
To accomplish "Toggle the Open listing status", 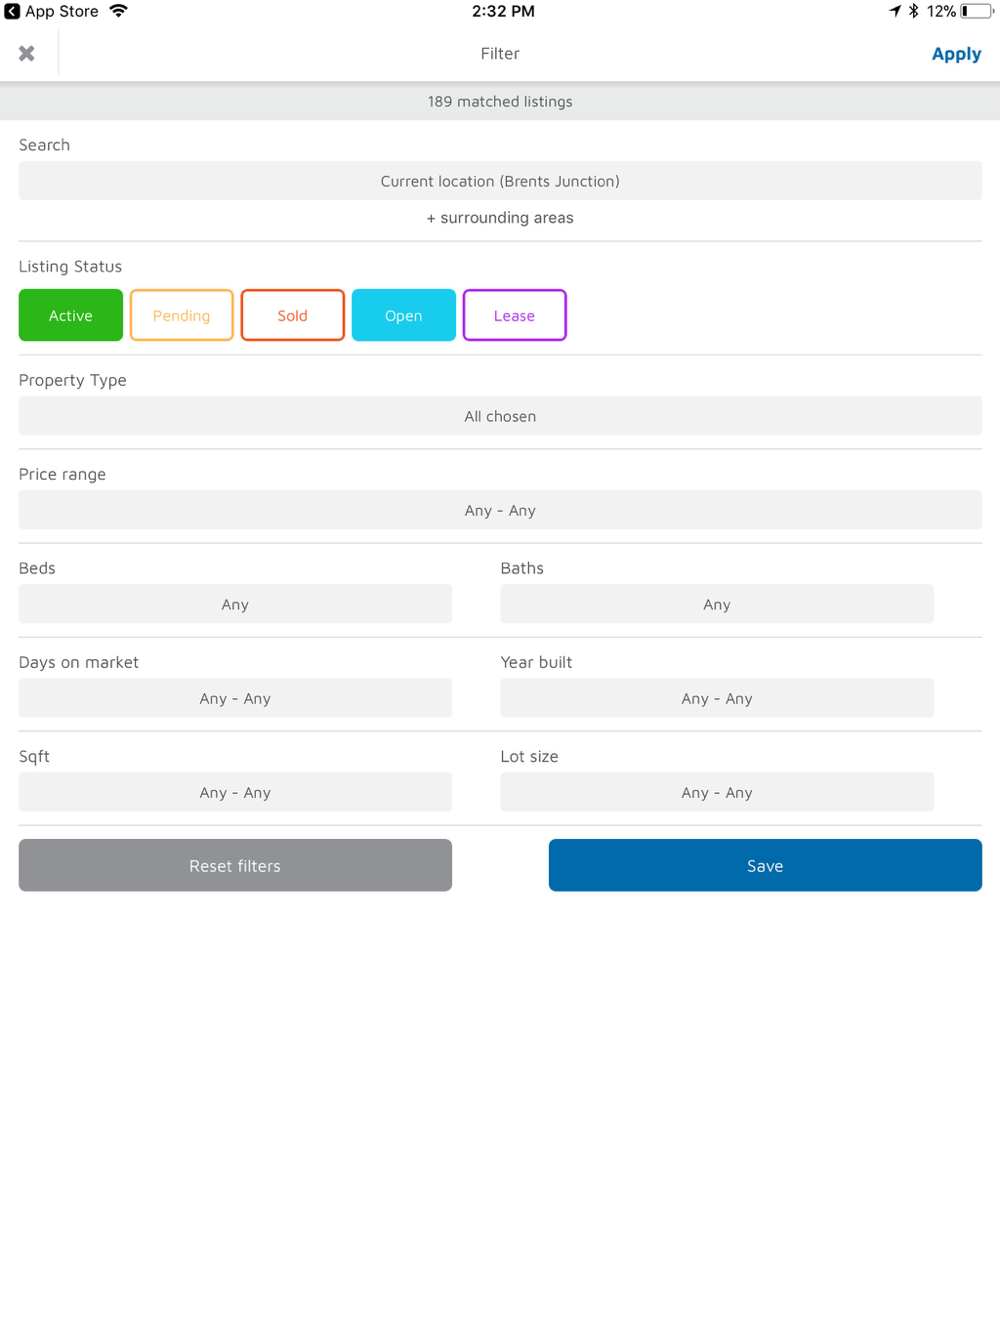I will [404, 315].
